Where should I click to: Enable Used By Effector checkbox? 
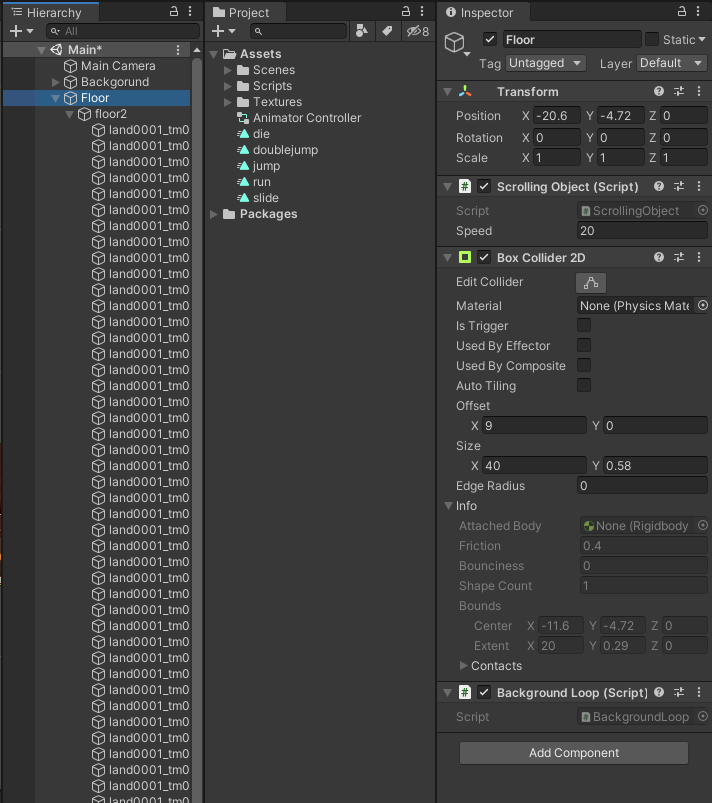tap(584, 345)
